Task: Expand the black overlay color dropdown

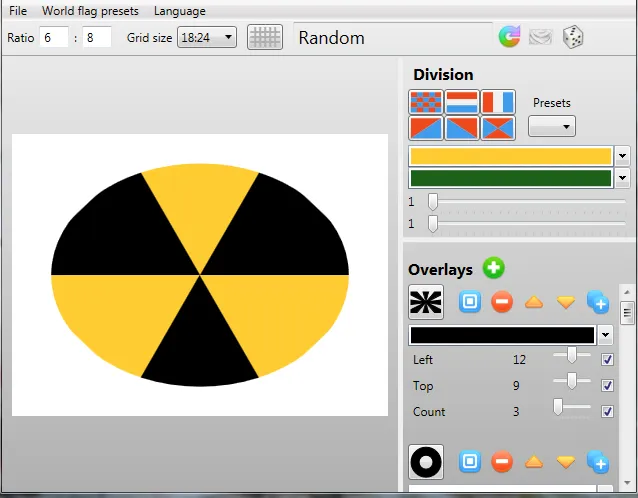Action: click(x=605, y=335)
